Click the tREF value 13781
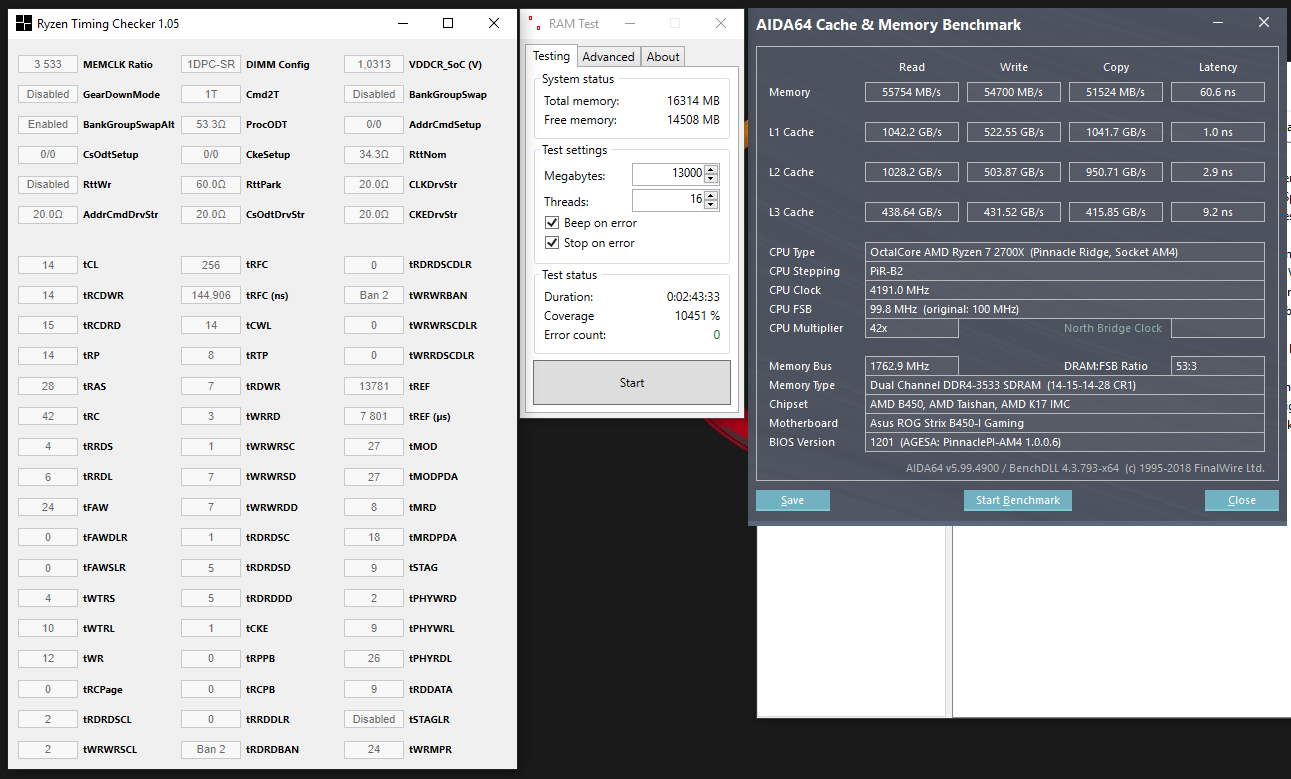This screenshot has width=1291, height=779. pyautogui.click(x=374, y=386)
